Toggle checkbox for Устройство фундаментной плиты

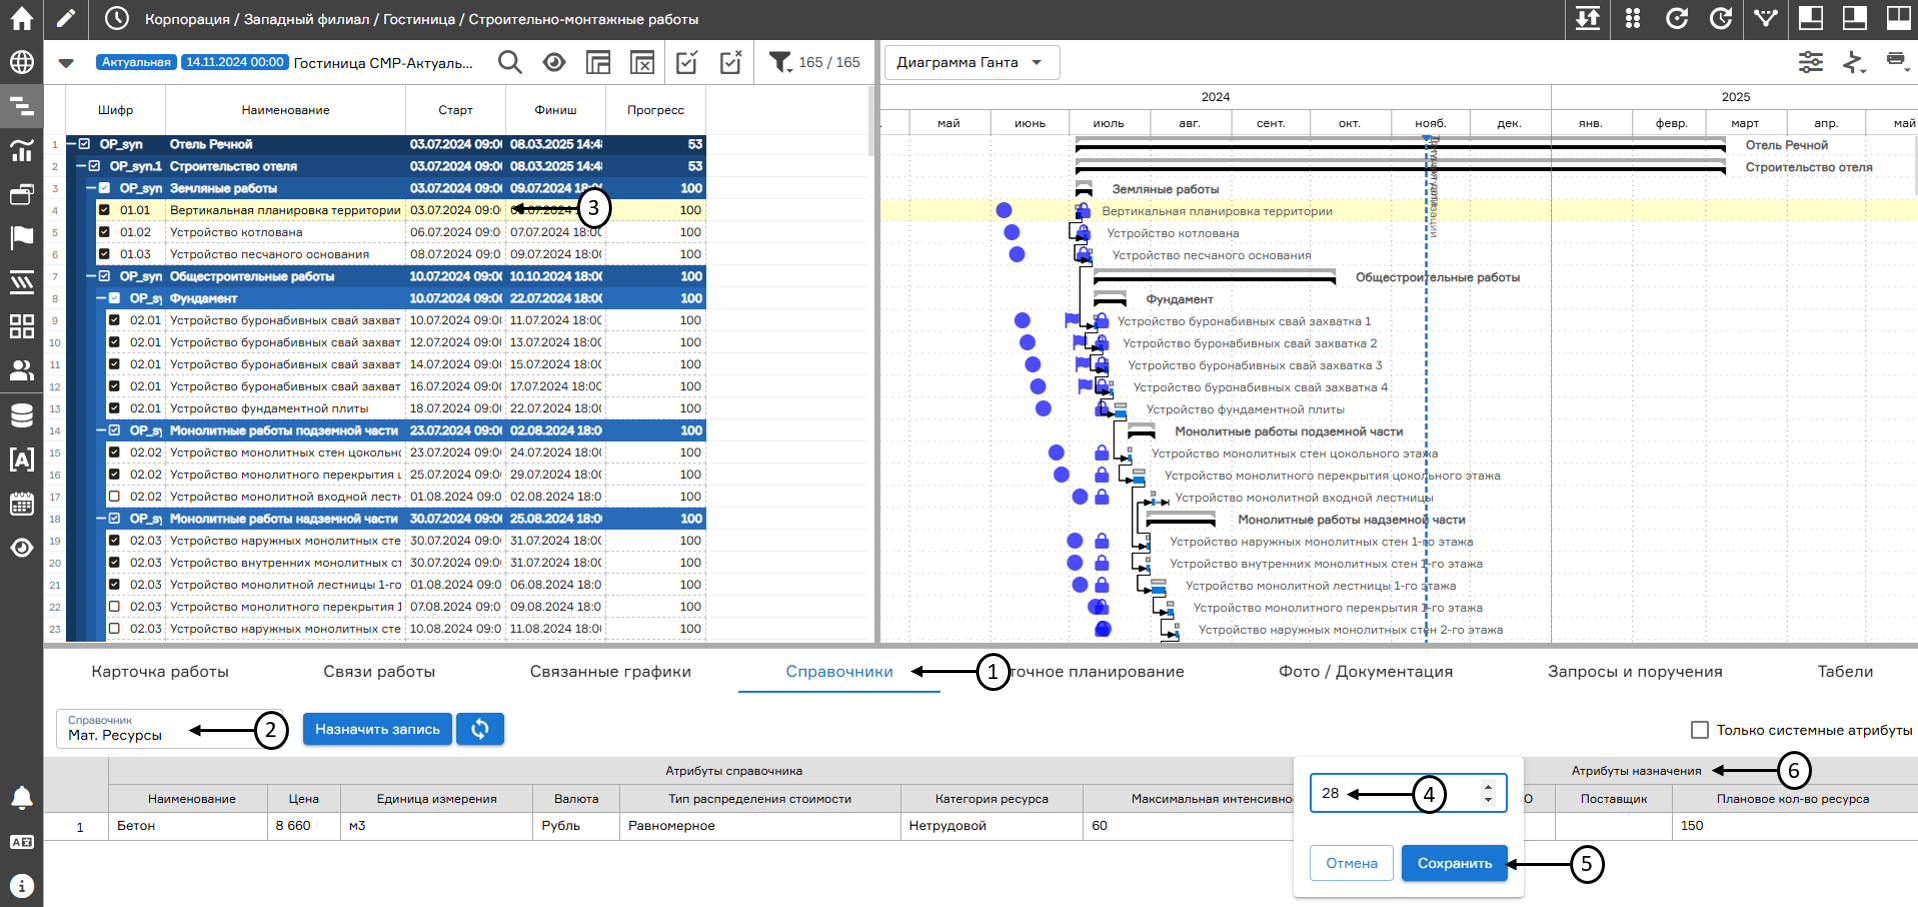pos(114,408)
